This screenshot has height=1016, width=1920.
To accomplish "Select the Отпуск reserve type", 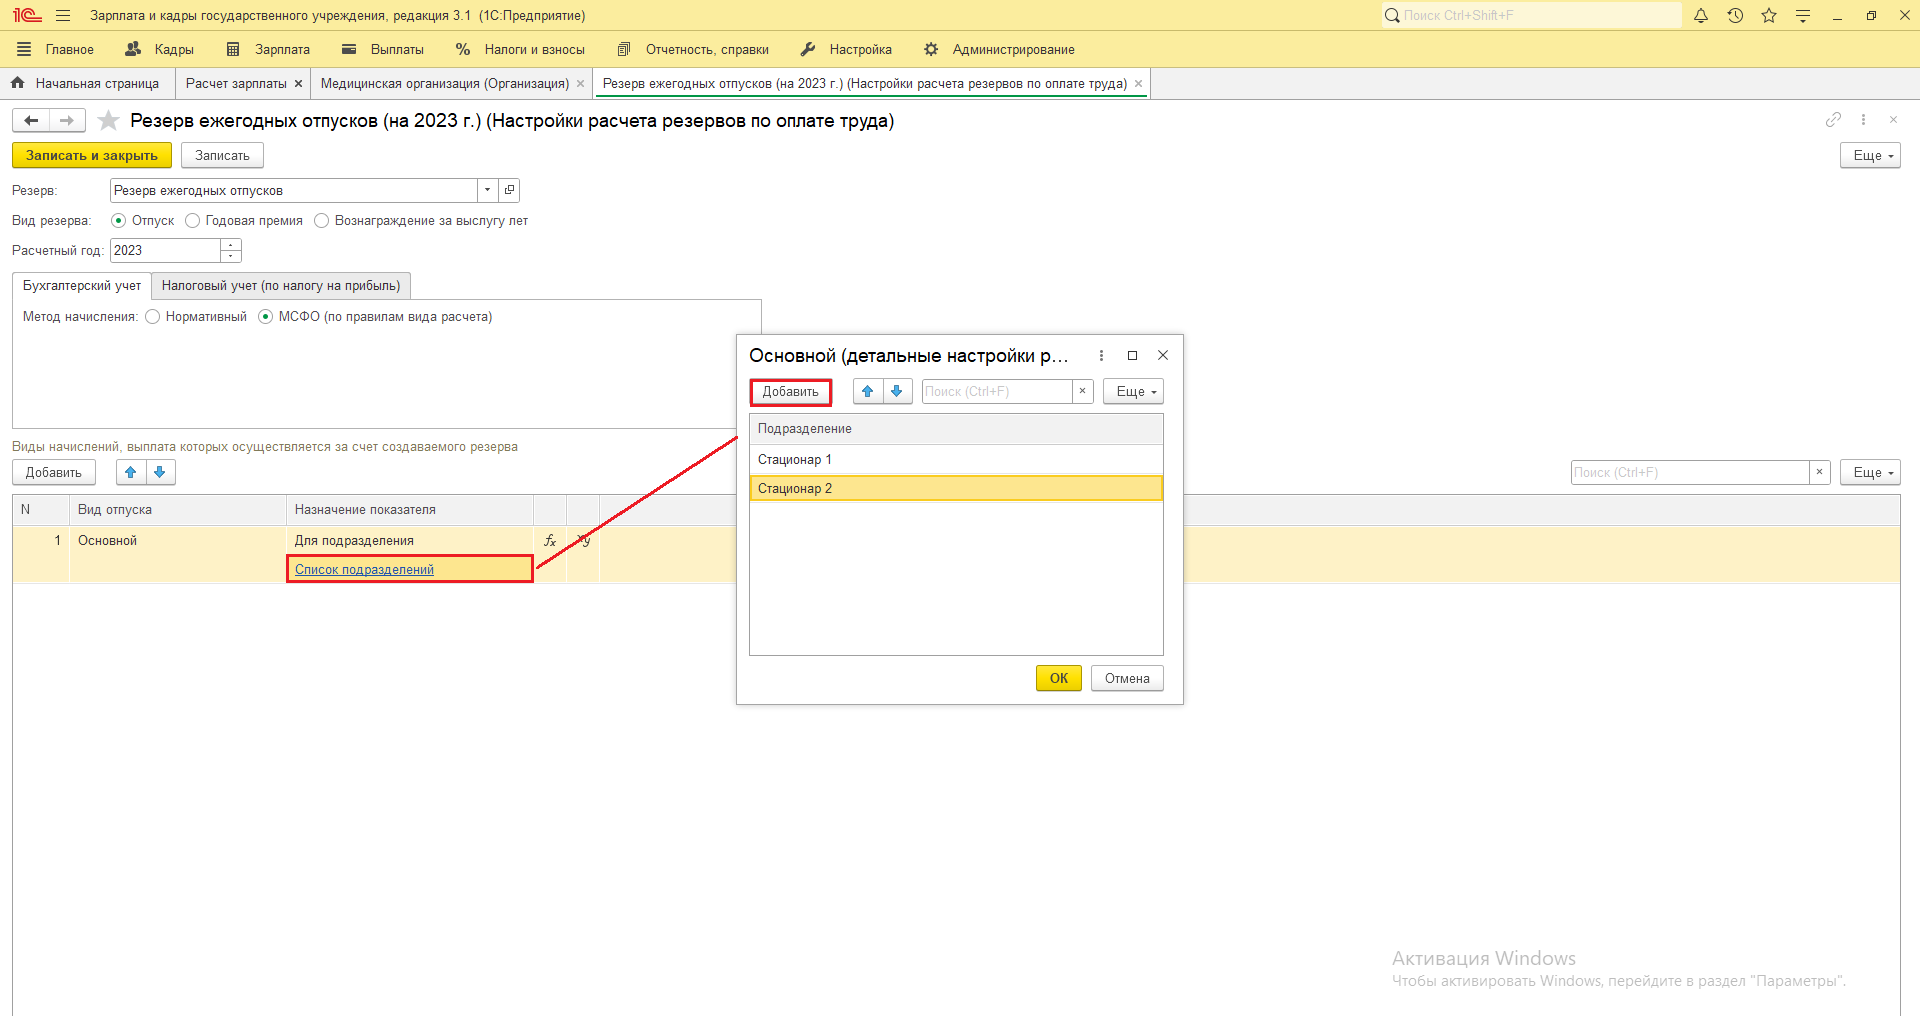I will pos(119,221).
